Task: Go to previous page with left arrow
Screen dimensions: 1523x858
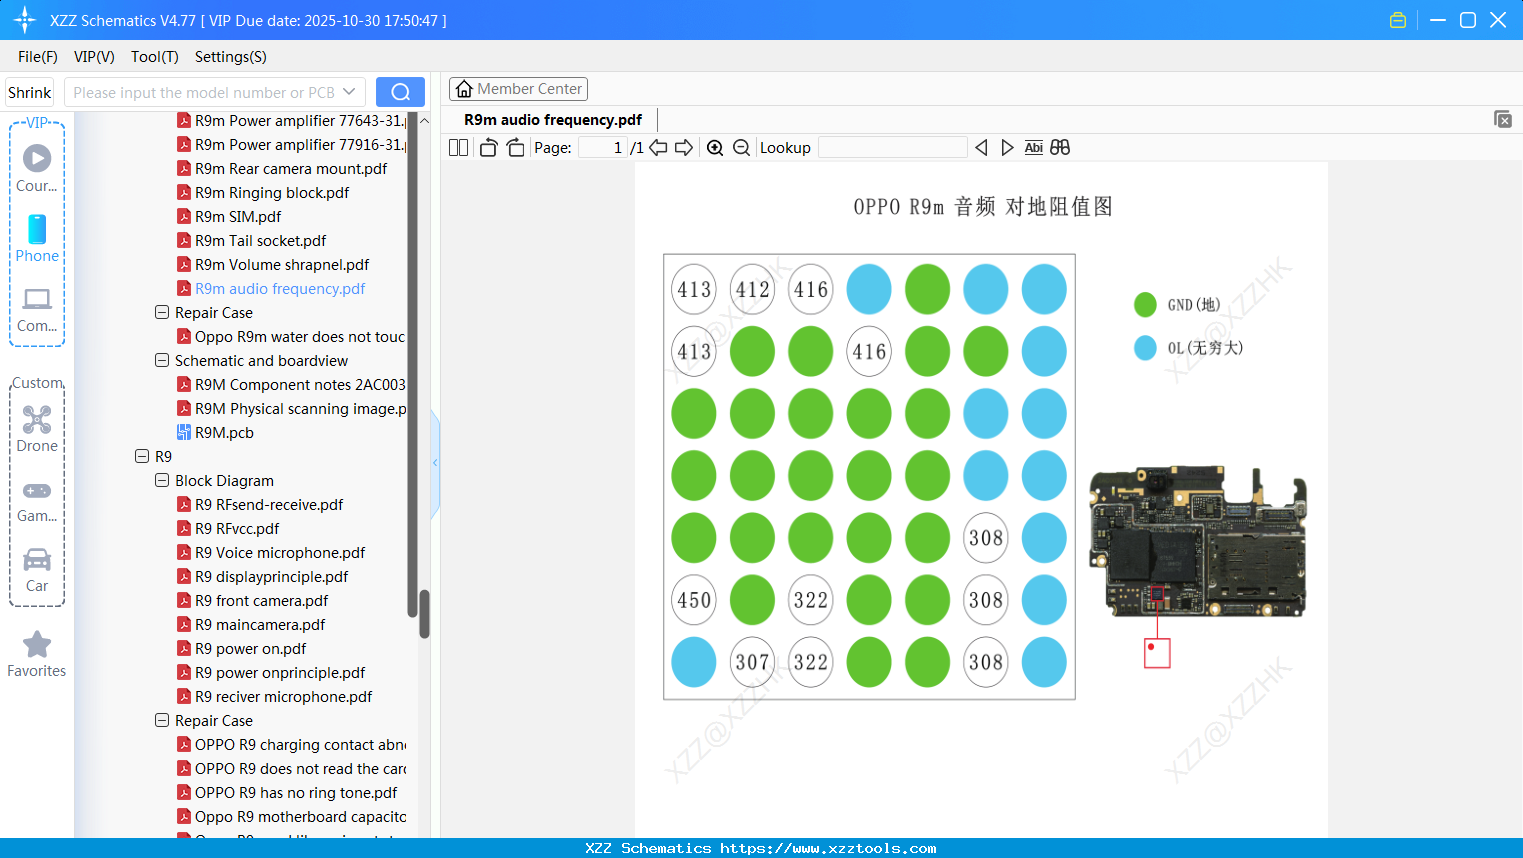Action: coord(658,148)
